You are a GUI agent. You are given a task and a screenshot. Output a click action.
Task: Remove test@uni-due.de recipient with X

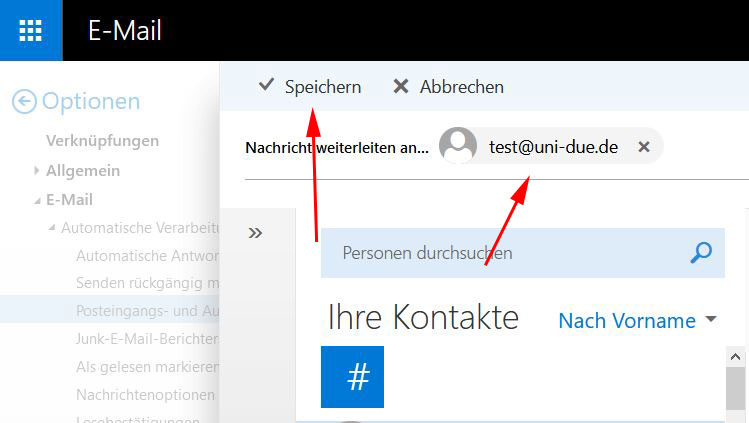[x=644, y=147]
